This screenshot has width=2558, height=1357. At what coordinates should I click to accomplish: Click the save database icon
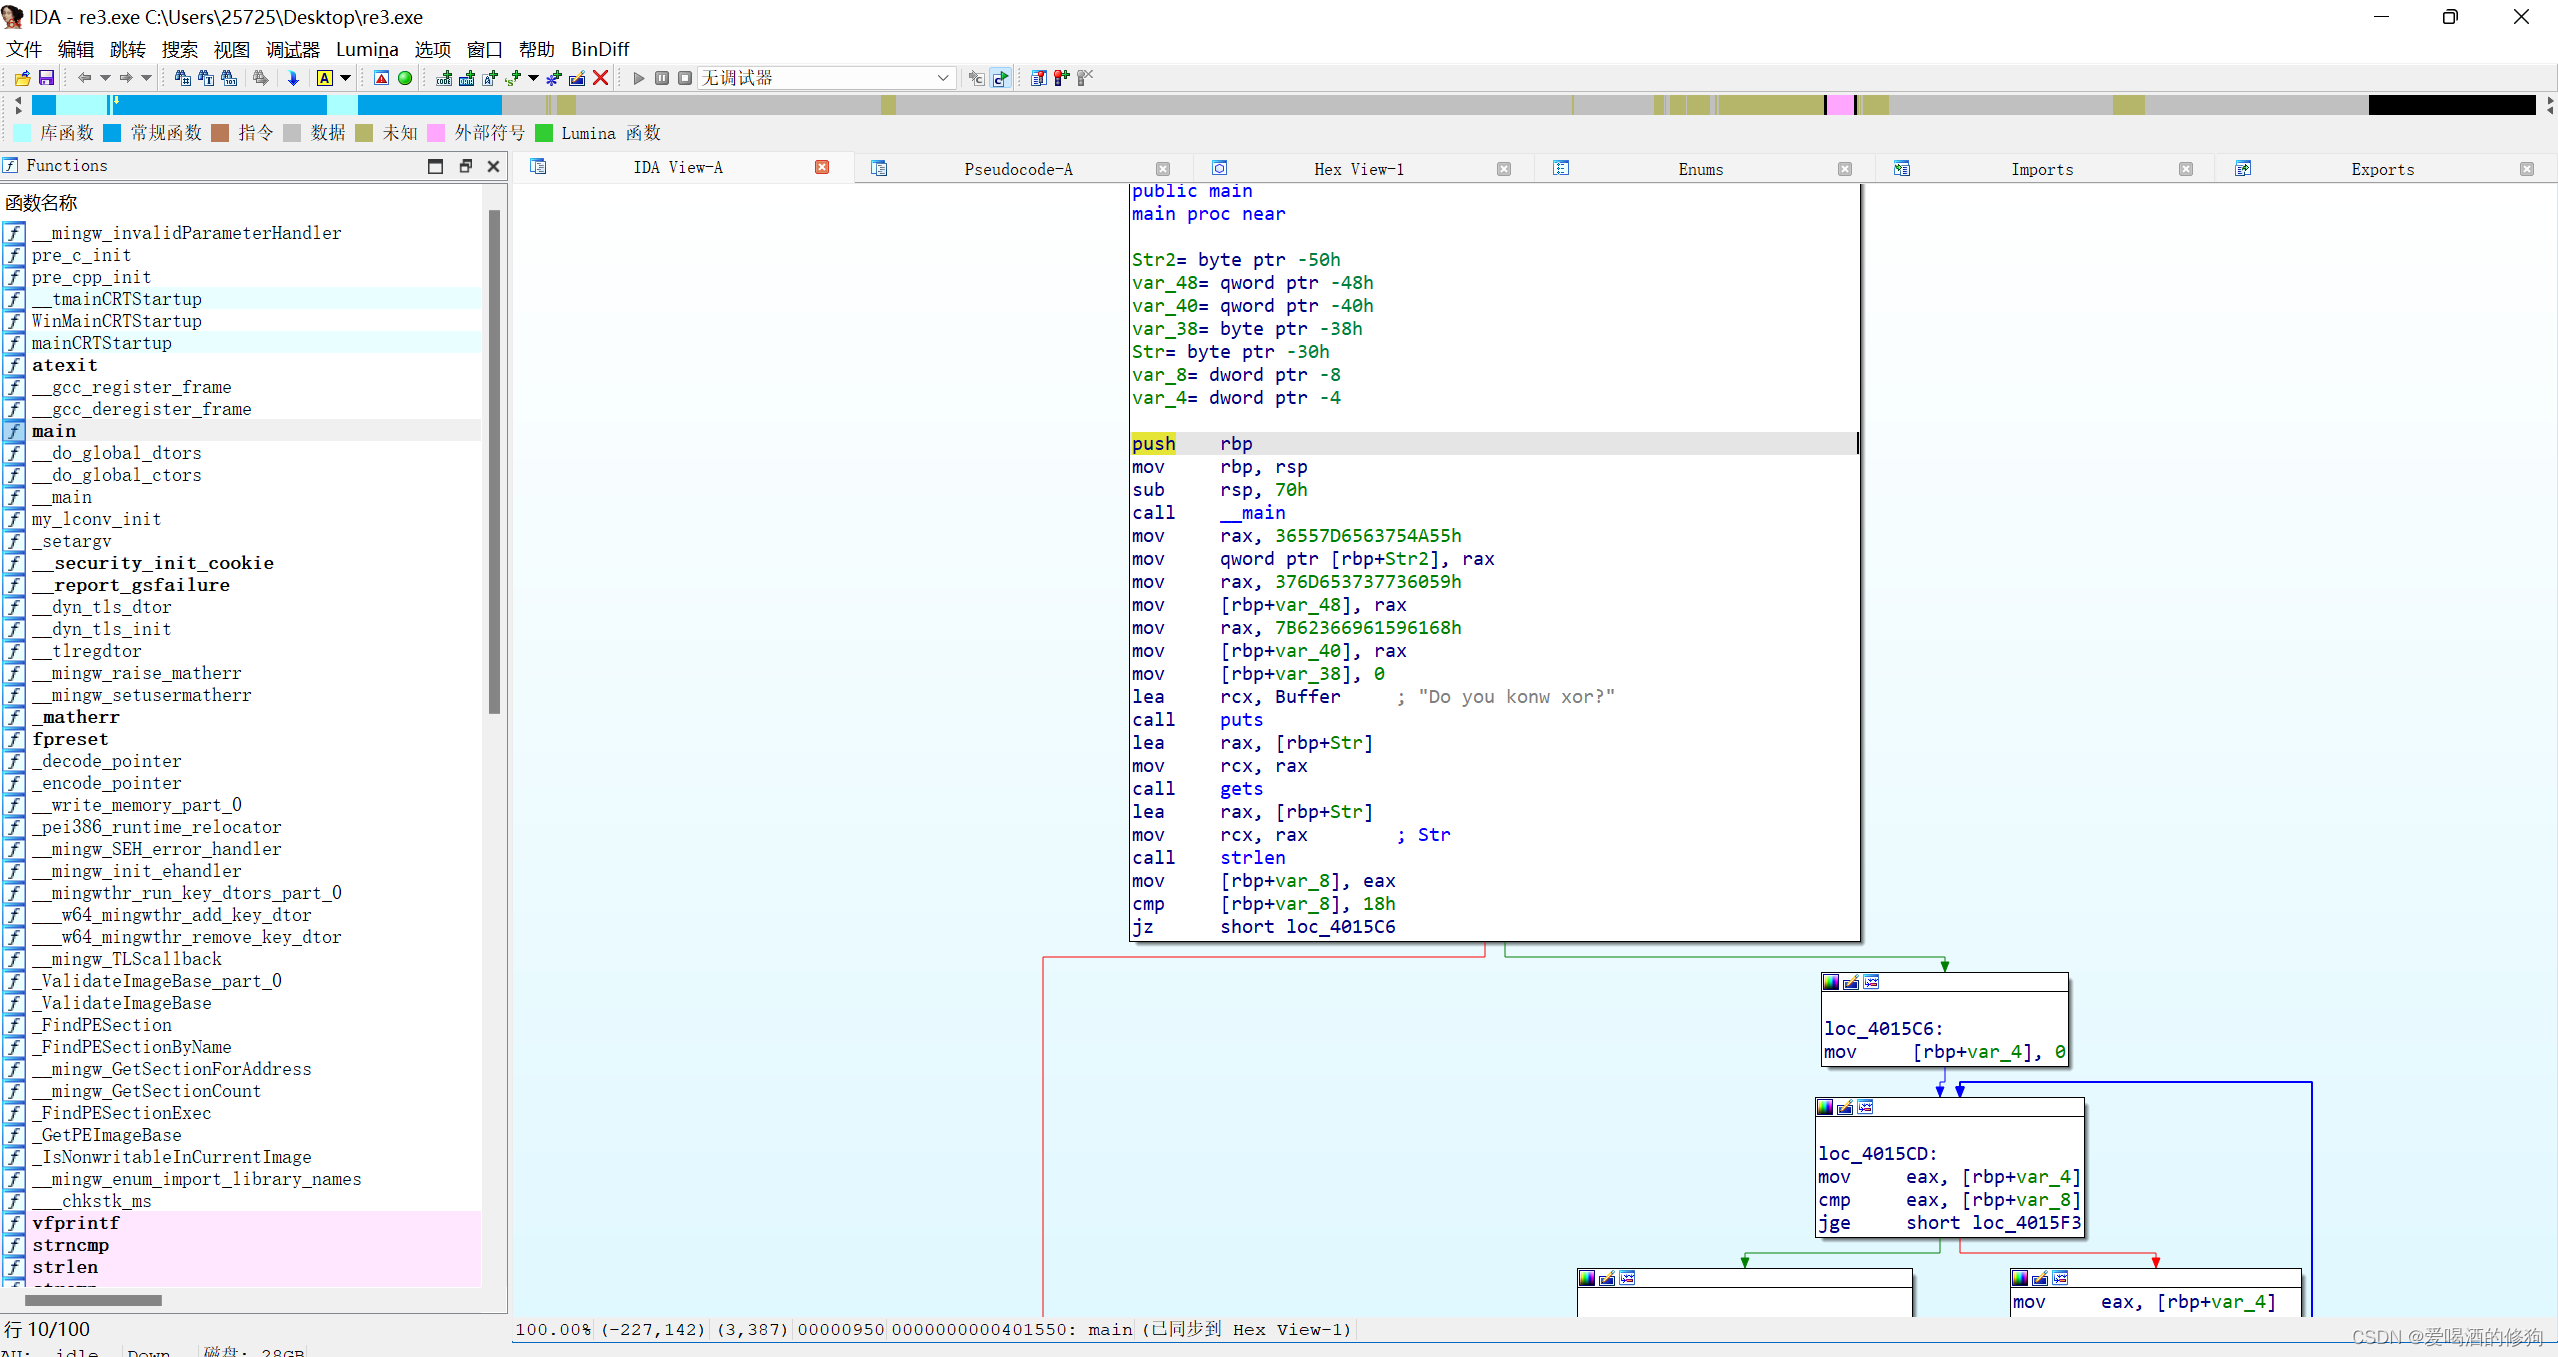coord(46,78)
